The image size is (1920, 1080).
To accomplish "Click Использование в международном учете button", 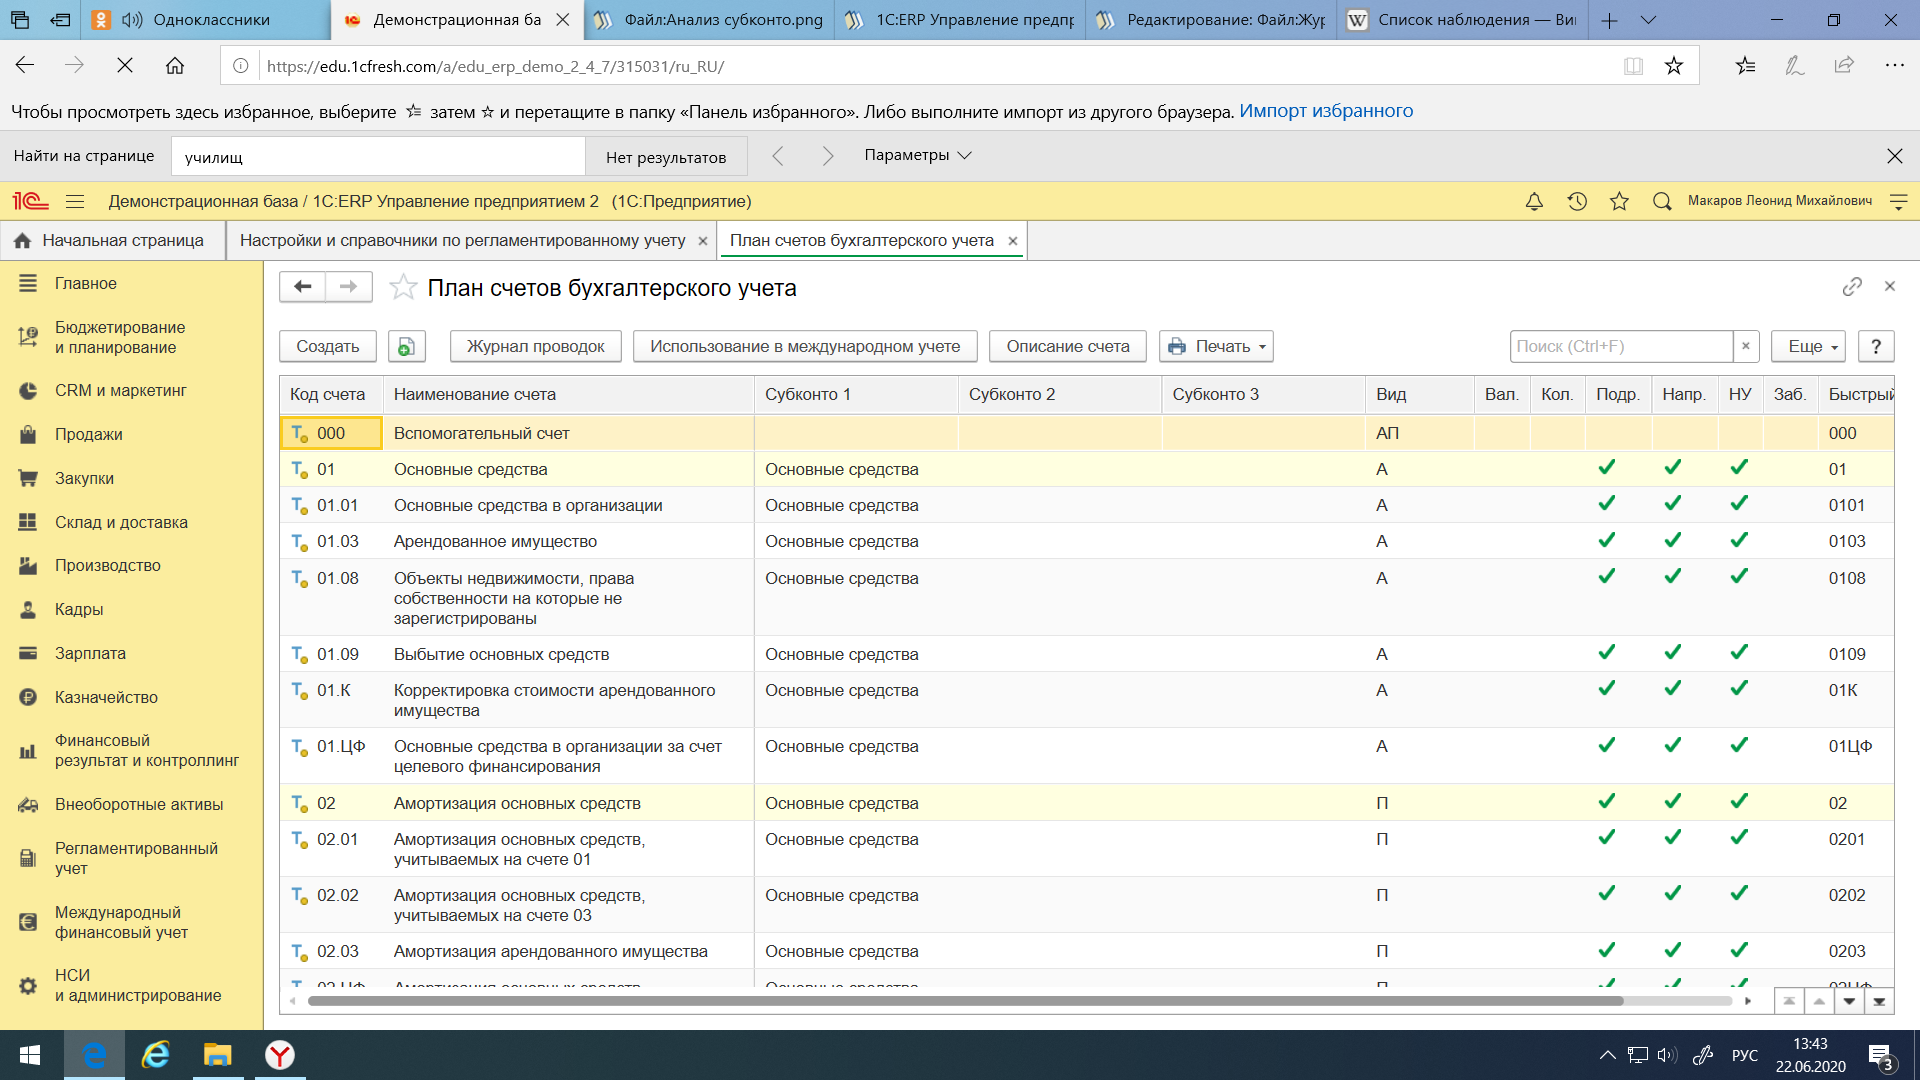I will 805,346.
